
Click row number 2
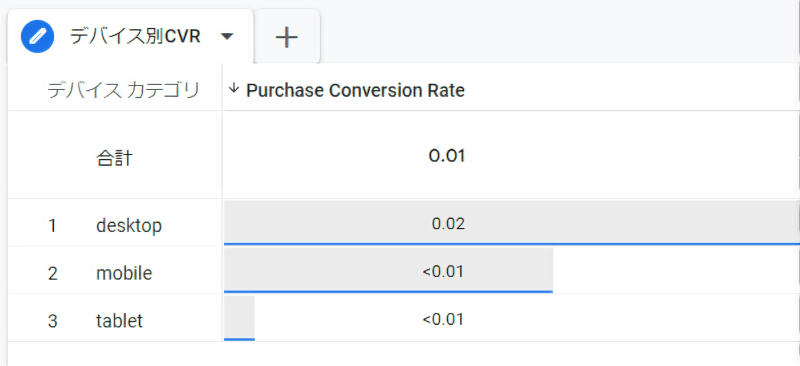click(x=53, y=273)
